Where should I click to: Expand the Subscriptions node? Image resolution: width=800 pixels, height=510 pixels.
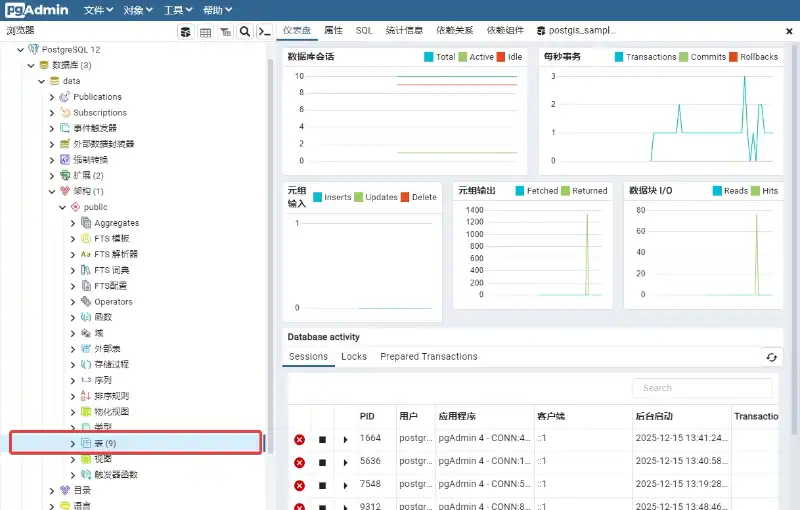52,113
